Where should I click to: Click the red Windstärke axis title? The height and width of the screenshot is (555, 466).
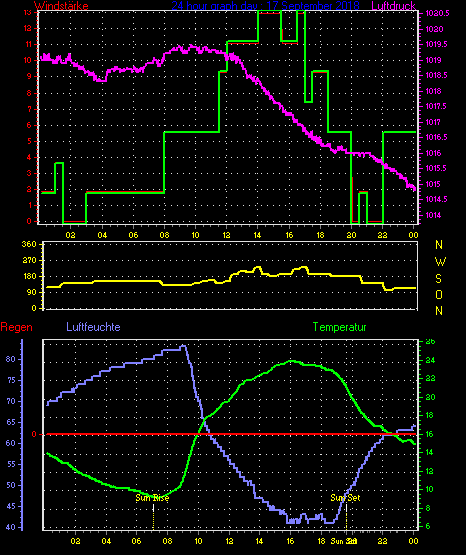(61, 6)
